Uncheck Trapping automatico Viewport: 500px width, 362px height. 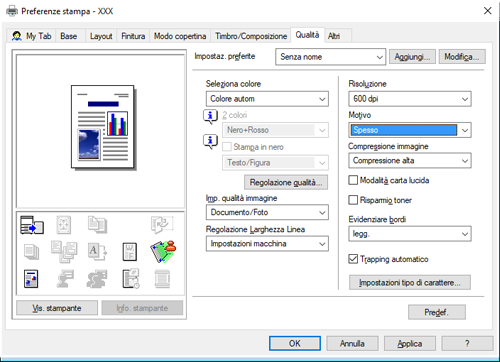pyautogui.click(x=353, y=259)
